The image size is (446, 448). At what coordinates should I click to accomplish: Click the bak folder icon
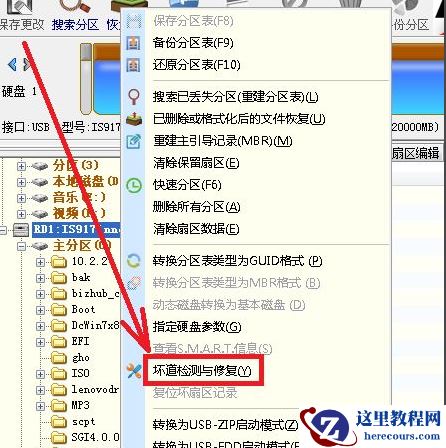click(x=59, y=278)
